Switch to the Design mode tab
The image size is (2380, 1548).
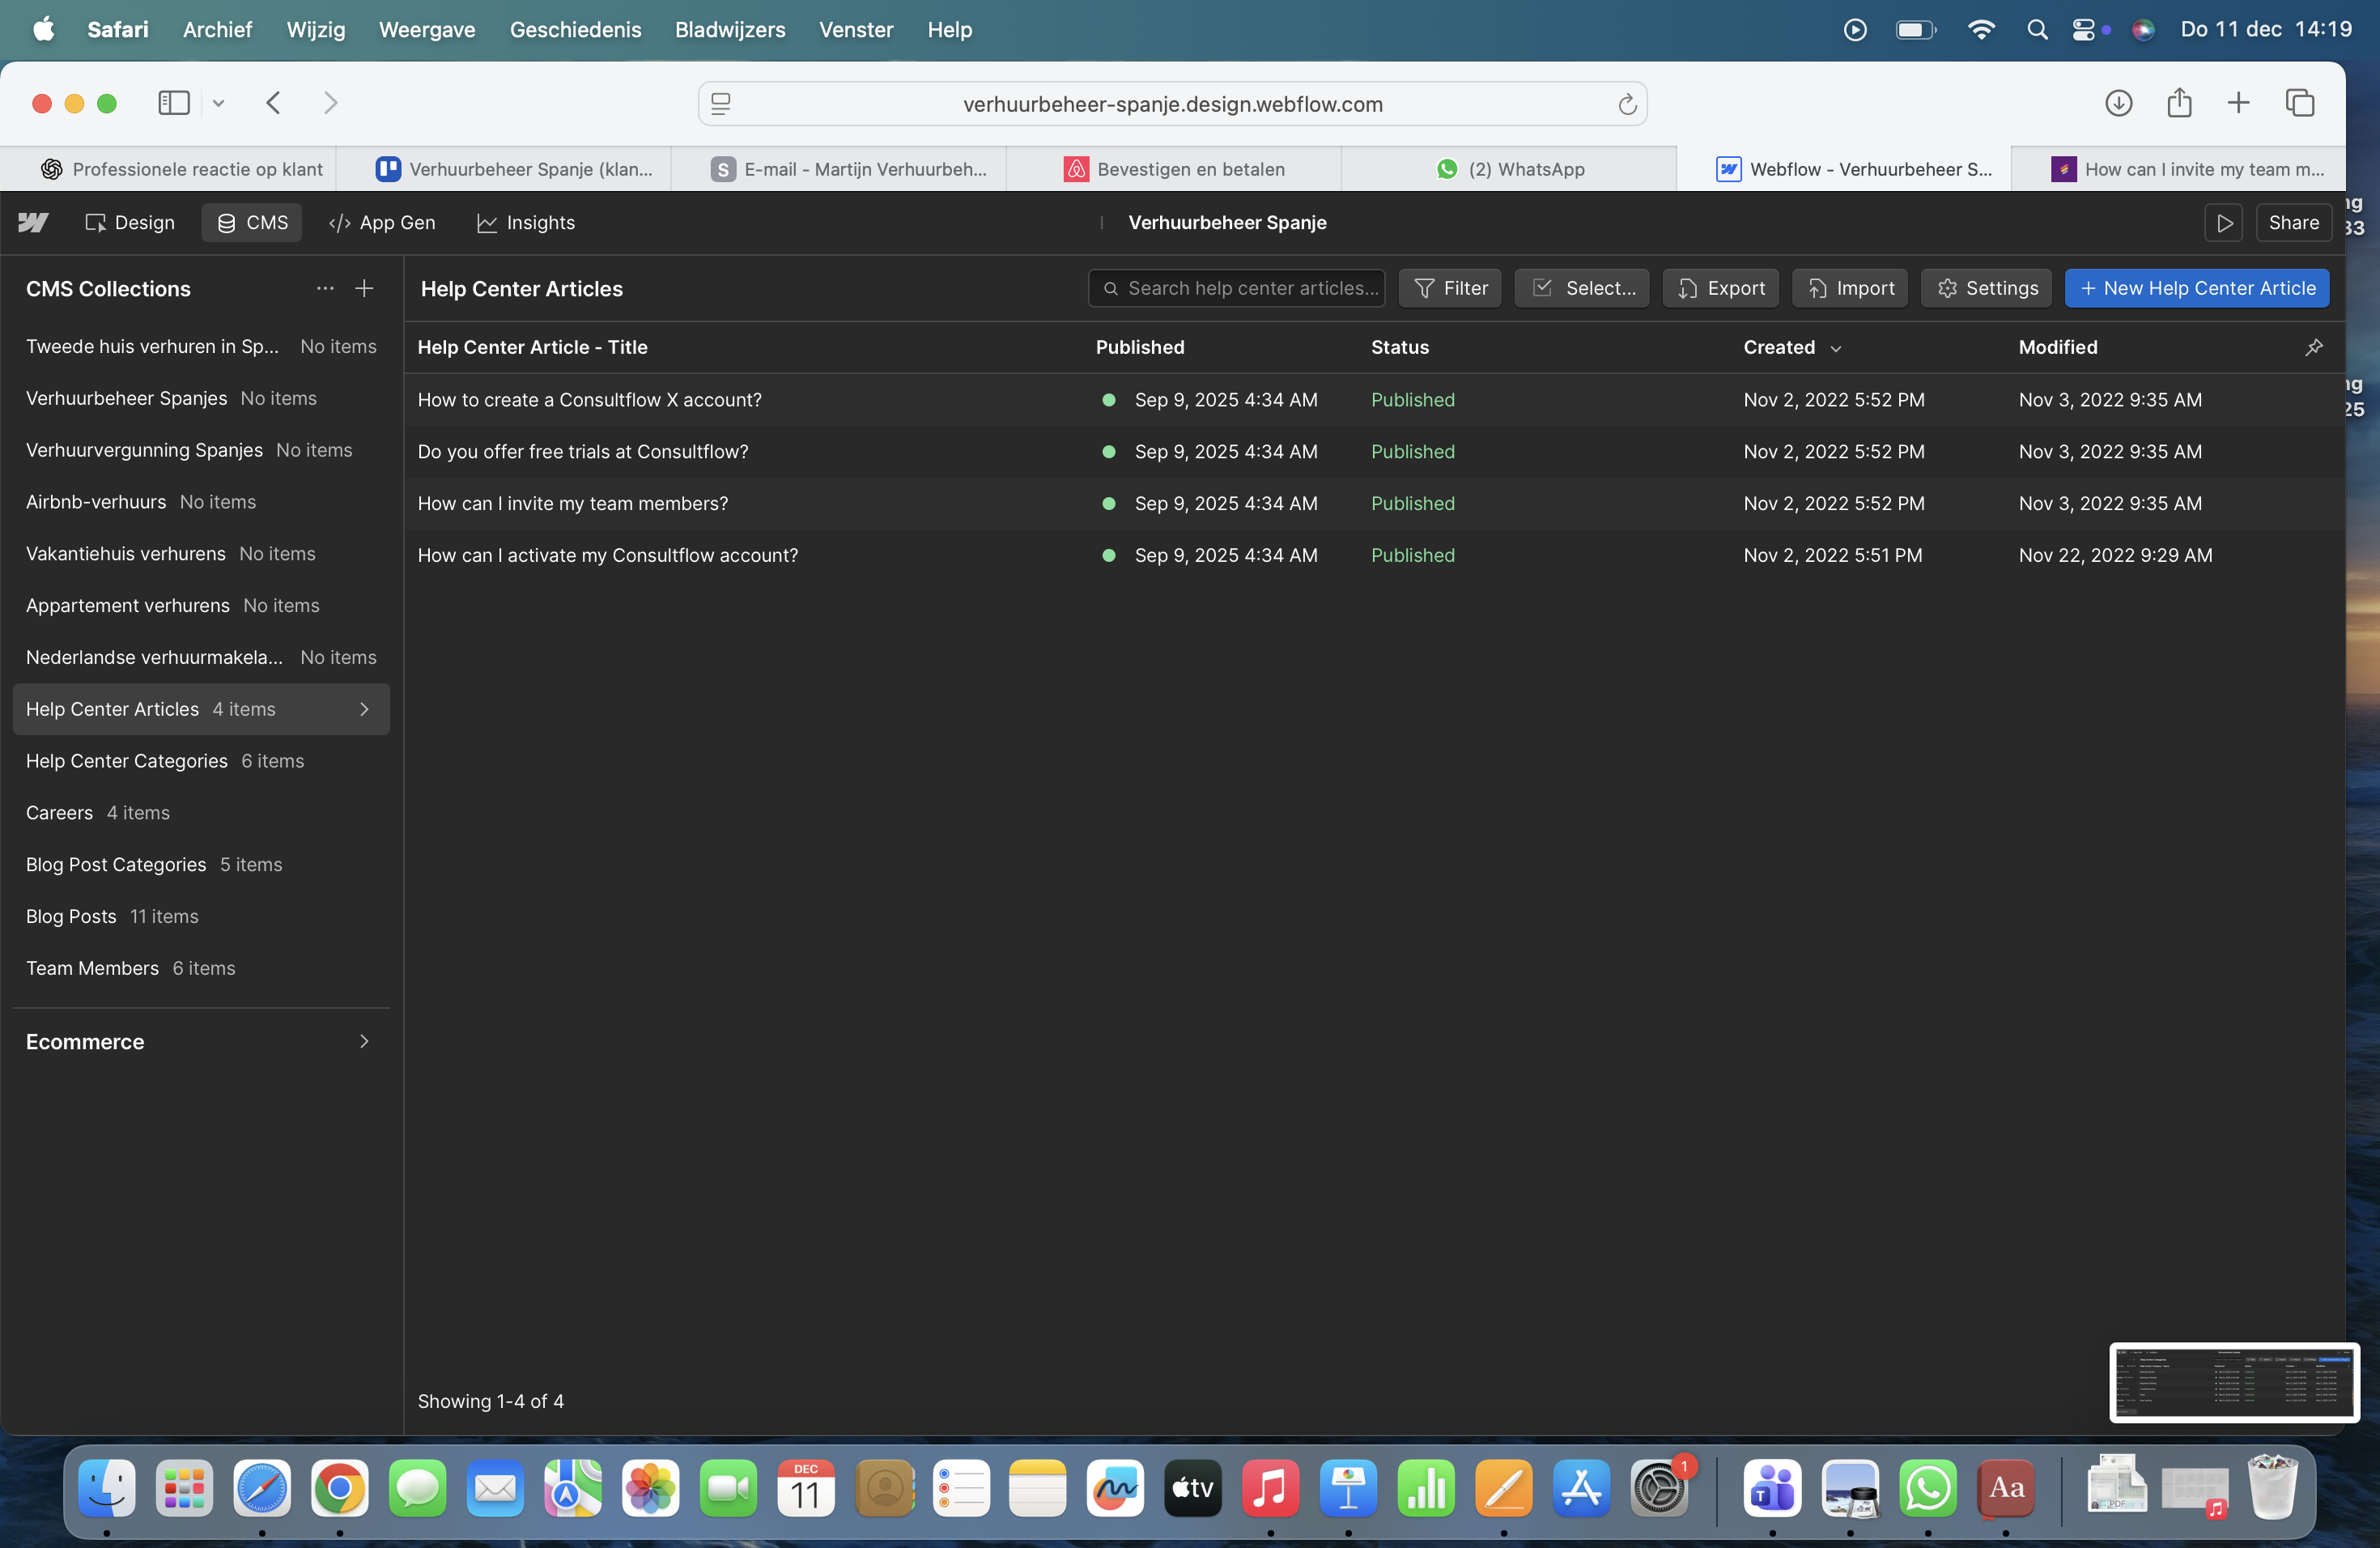130,222
